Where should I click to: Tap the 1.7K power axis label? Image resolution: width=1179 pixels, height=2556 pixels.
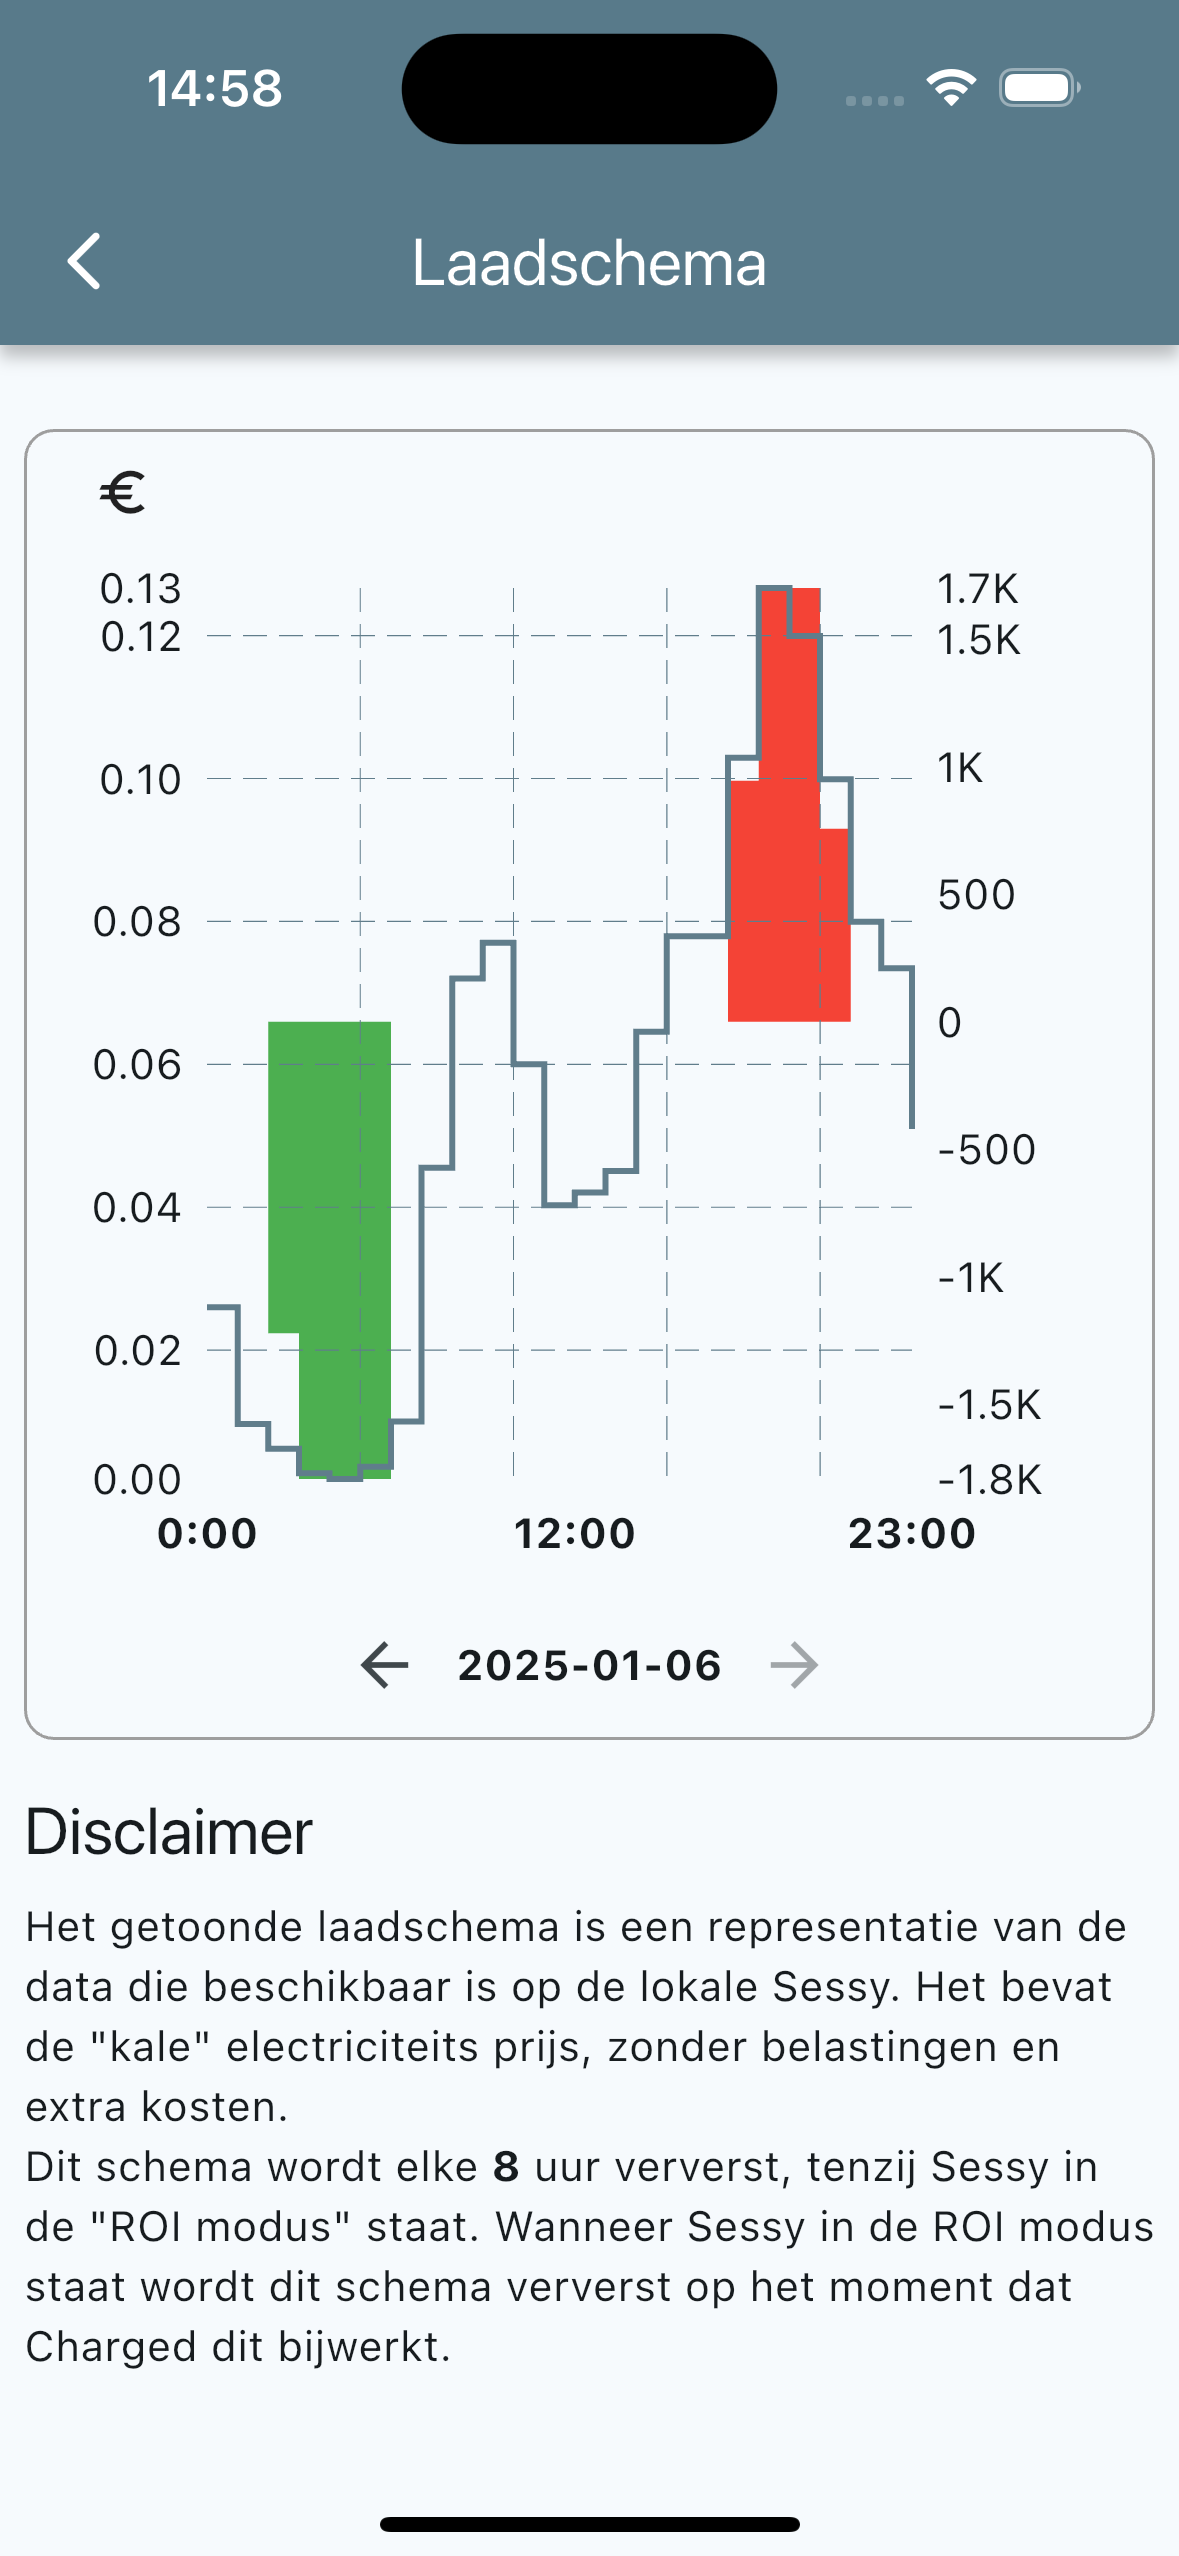click(977, 589)
